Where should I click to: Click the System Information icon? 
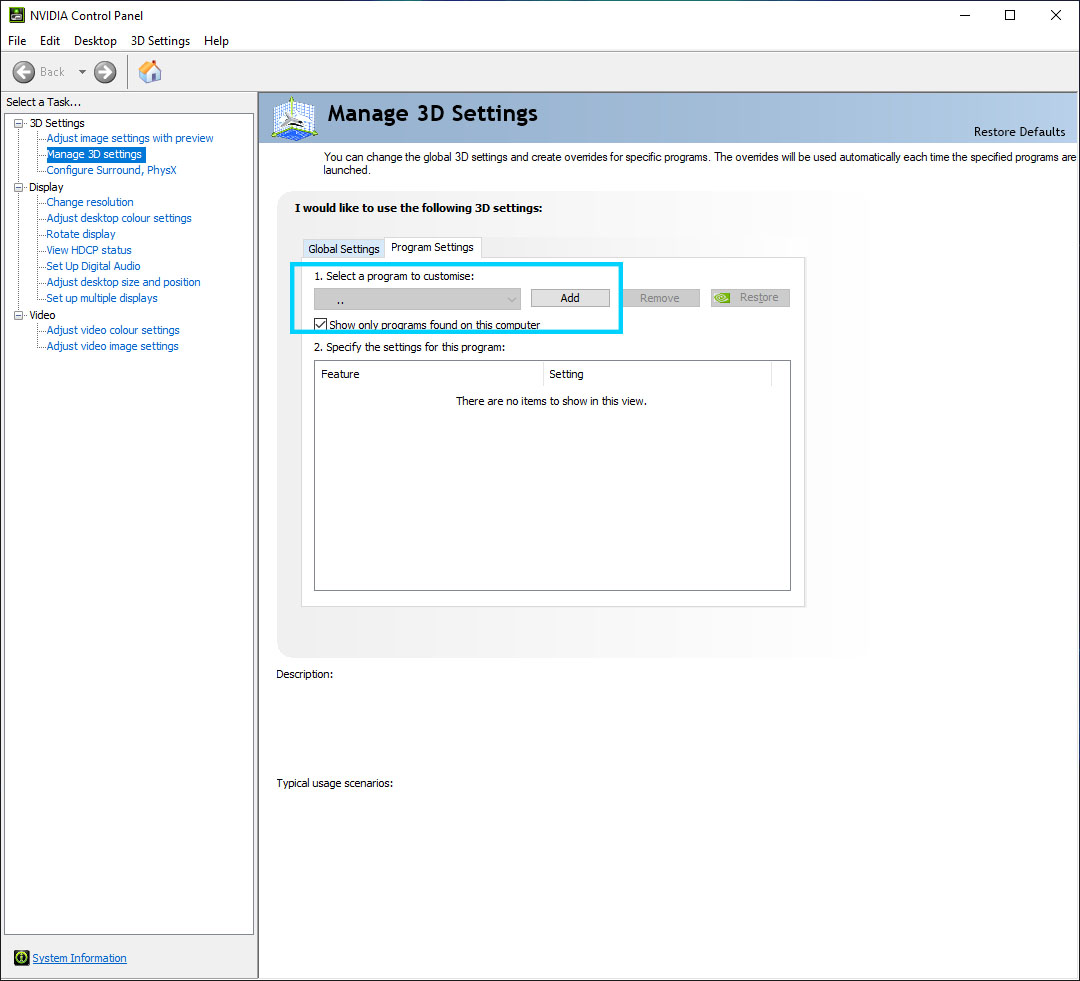pyautogui.click(x=21, y=958)
